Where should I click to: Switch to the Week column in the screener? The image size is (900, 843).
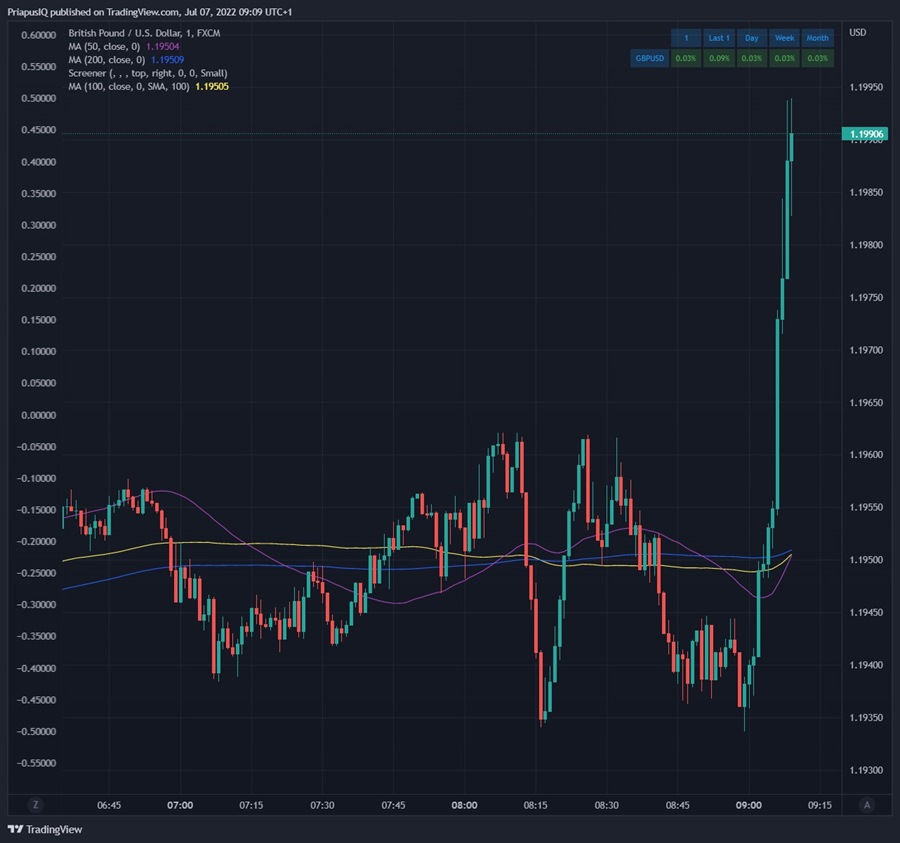tap(785, 37)
